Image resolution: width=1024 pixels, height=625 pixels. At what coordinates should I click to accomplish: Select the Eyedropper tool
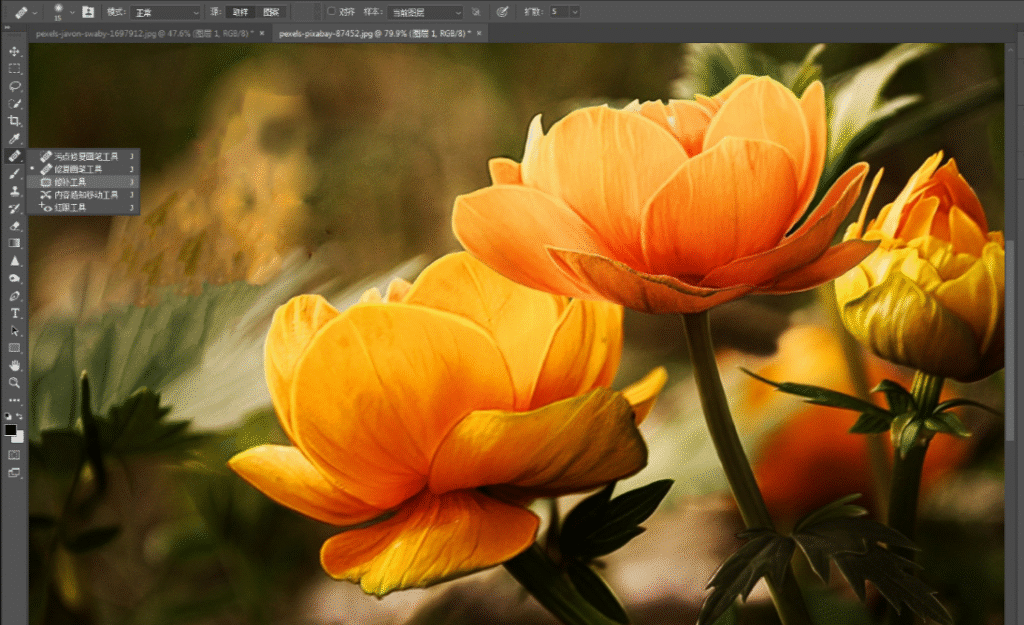point(14,138)
